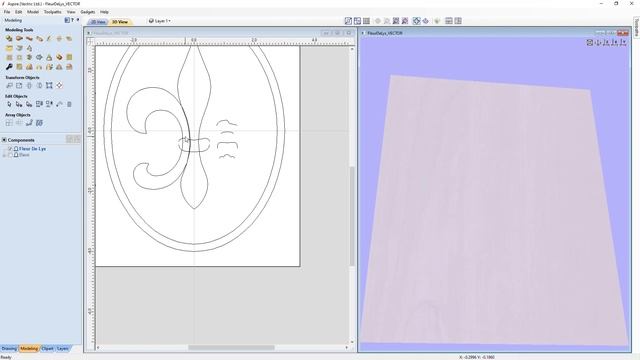Viewport: 640px width, 360px height.
Task: Switch to Node Editing mode tool
Action: (19, 104)
